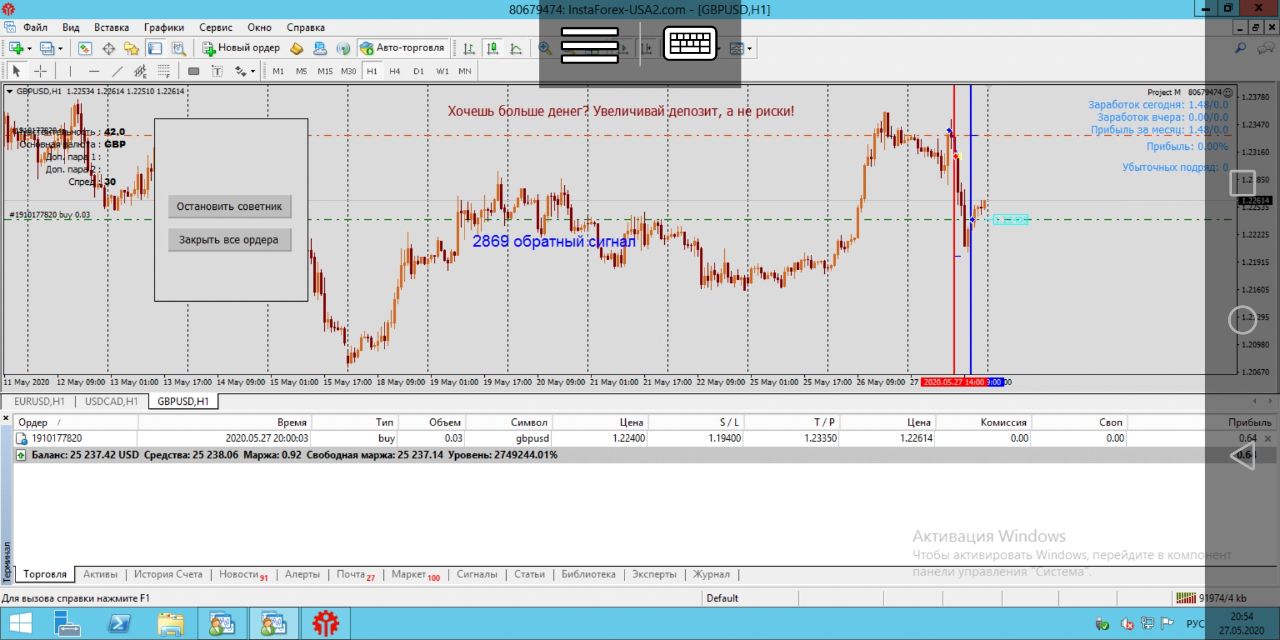This screenshot has width=1280, height=640.
Task: Open the Market Watch icon
Action: click(x=85, y=48)
